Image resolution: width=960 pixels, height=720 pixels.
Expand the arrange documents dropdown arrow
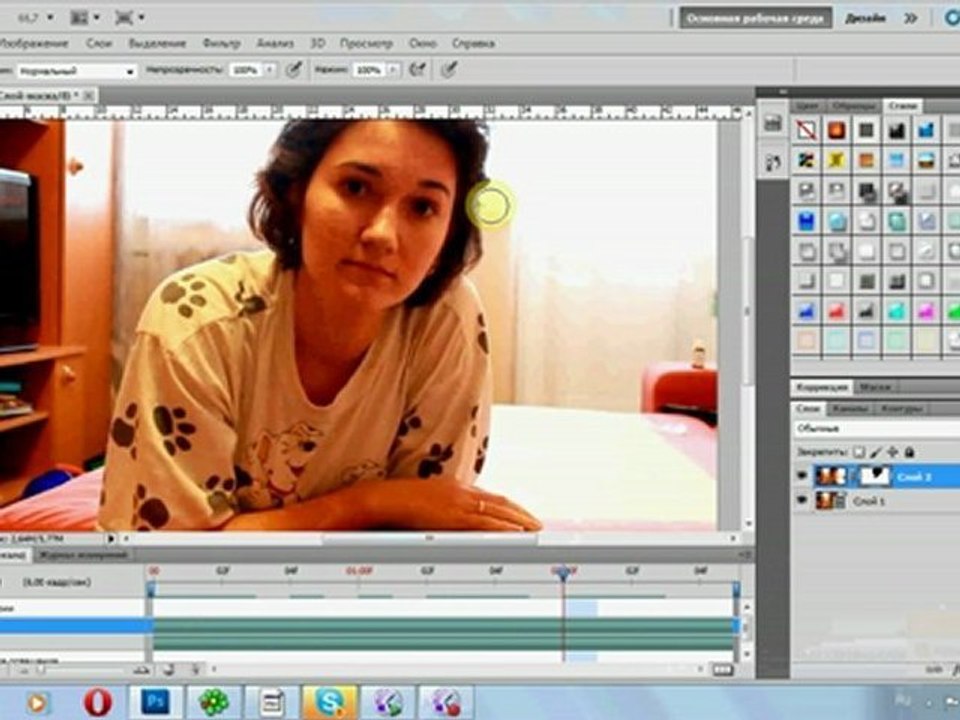coord(97,18)
